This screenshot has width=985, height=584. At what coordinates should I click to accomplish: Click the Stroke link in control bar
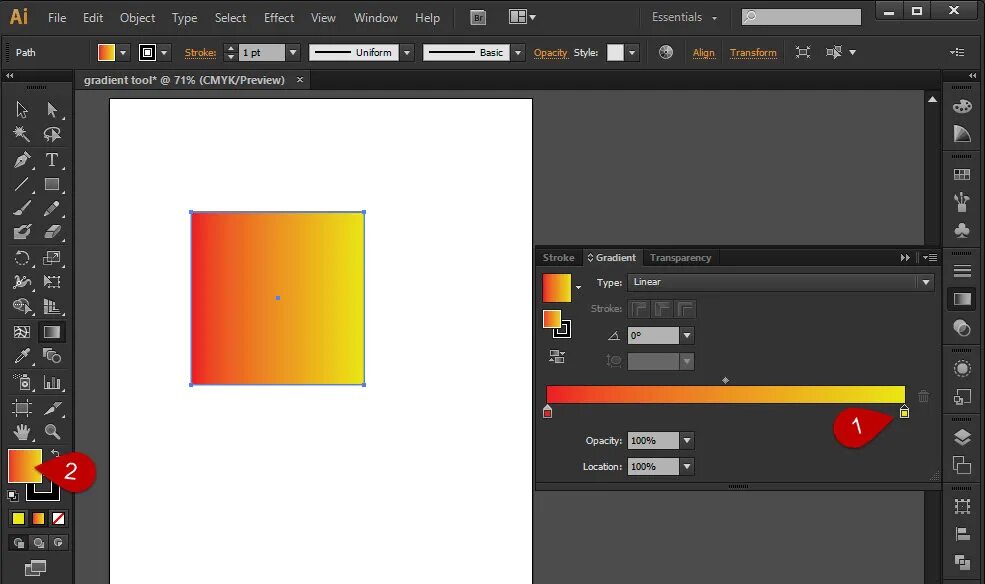[200, 52]
